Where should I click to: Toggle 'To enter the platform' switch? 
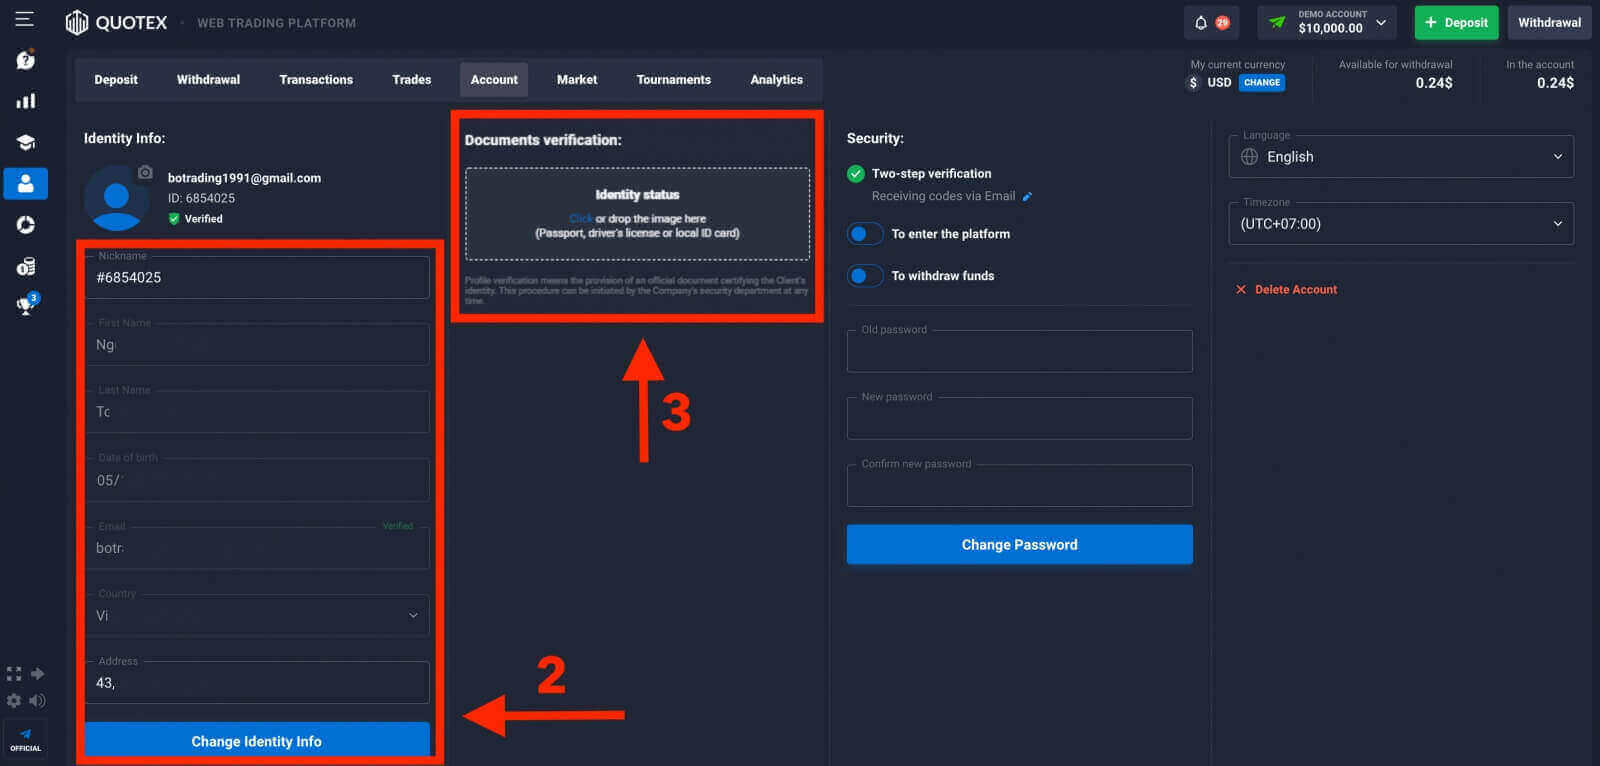[x=864, y=234]
